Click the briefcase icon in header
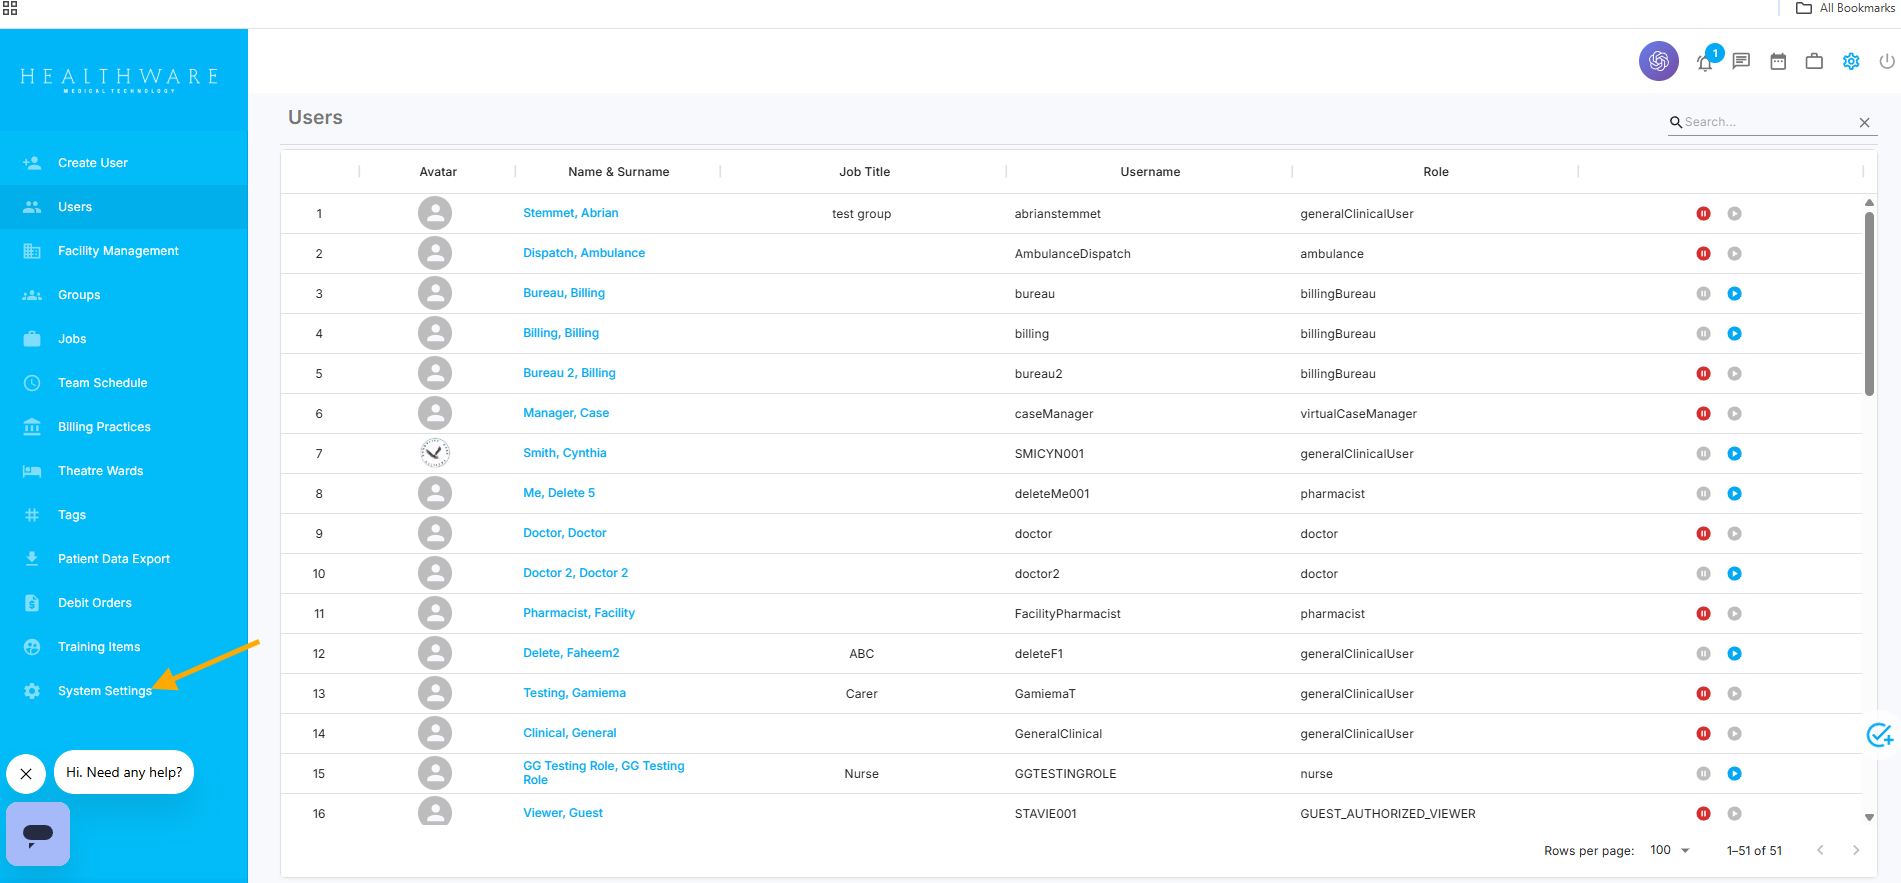 (x=1814, y=62)
